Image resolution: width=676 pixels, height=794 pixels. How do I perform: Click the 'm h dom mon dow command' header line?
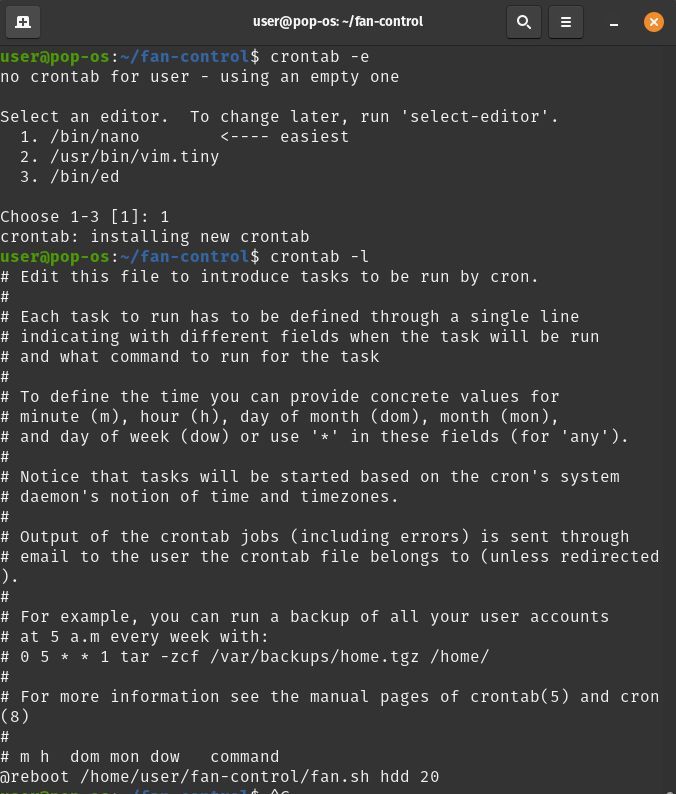pos(140,756)
